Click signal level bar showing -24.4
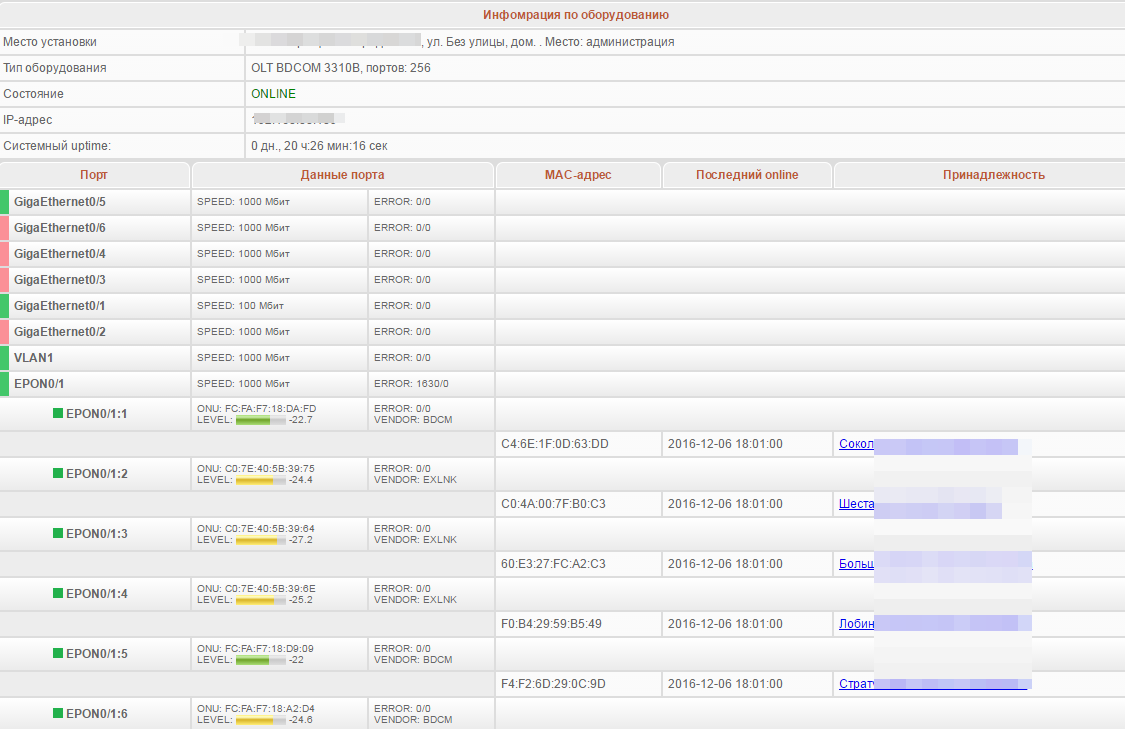 (260, 480)
